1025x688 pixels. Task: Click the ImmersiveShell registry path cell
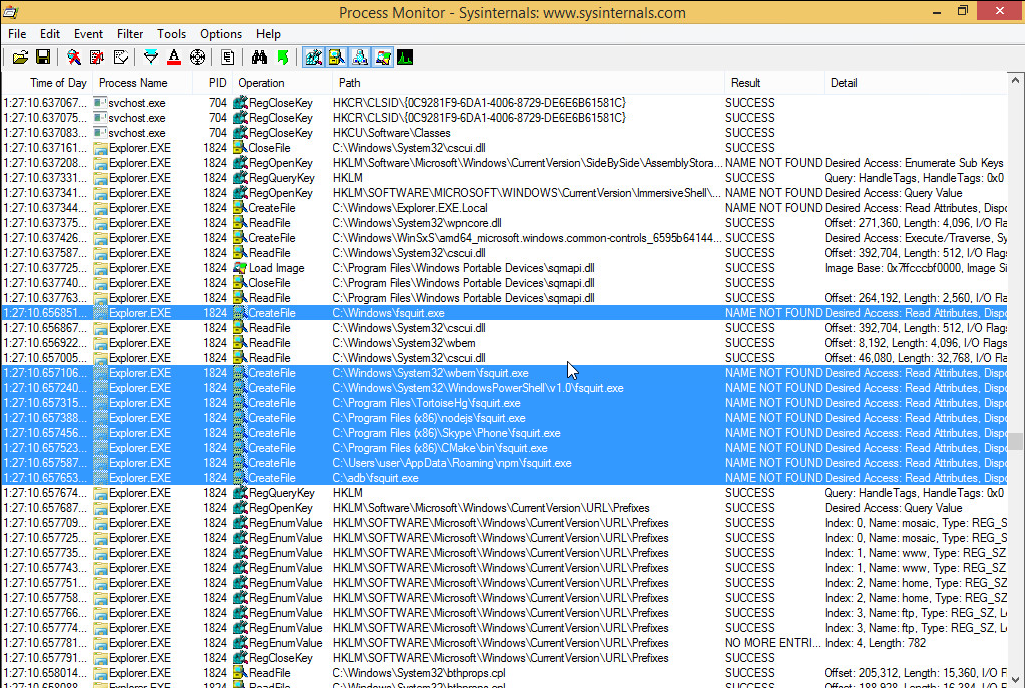[527, 193]
